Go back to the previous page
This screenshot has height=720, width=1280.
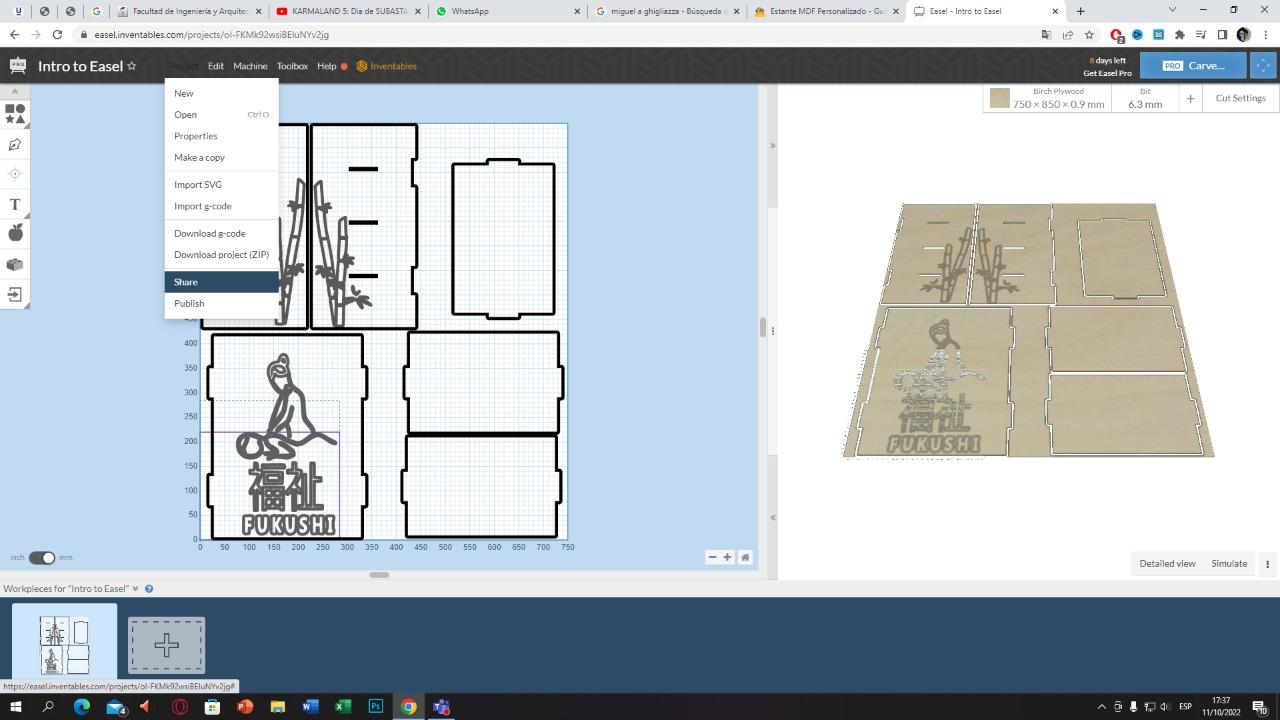(14, 34)
